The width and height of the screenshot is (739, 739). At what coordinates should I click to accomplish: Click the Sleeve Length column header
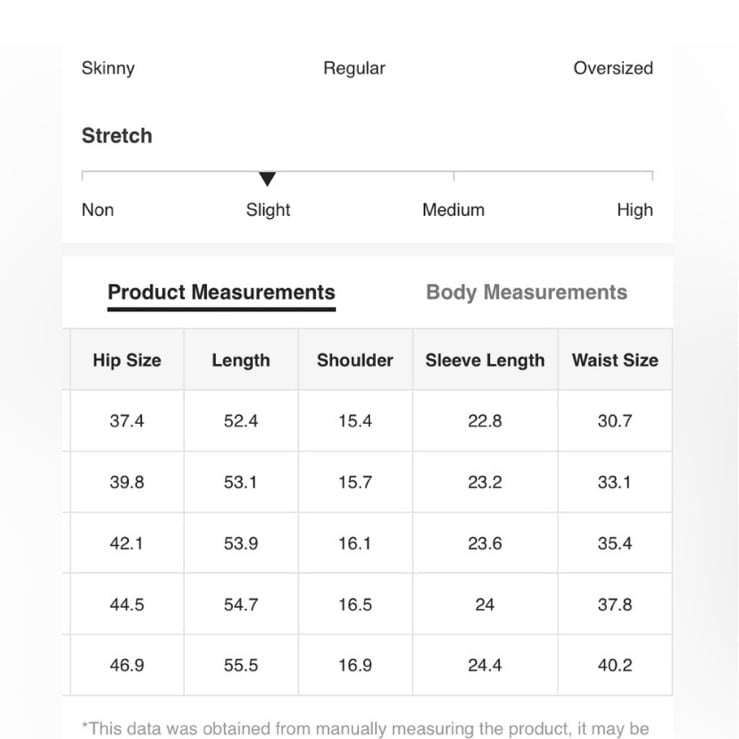tap(485, 360)
